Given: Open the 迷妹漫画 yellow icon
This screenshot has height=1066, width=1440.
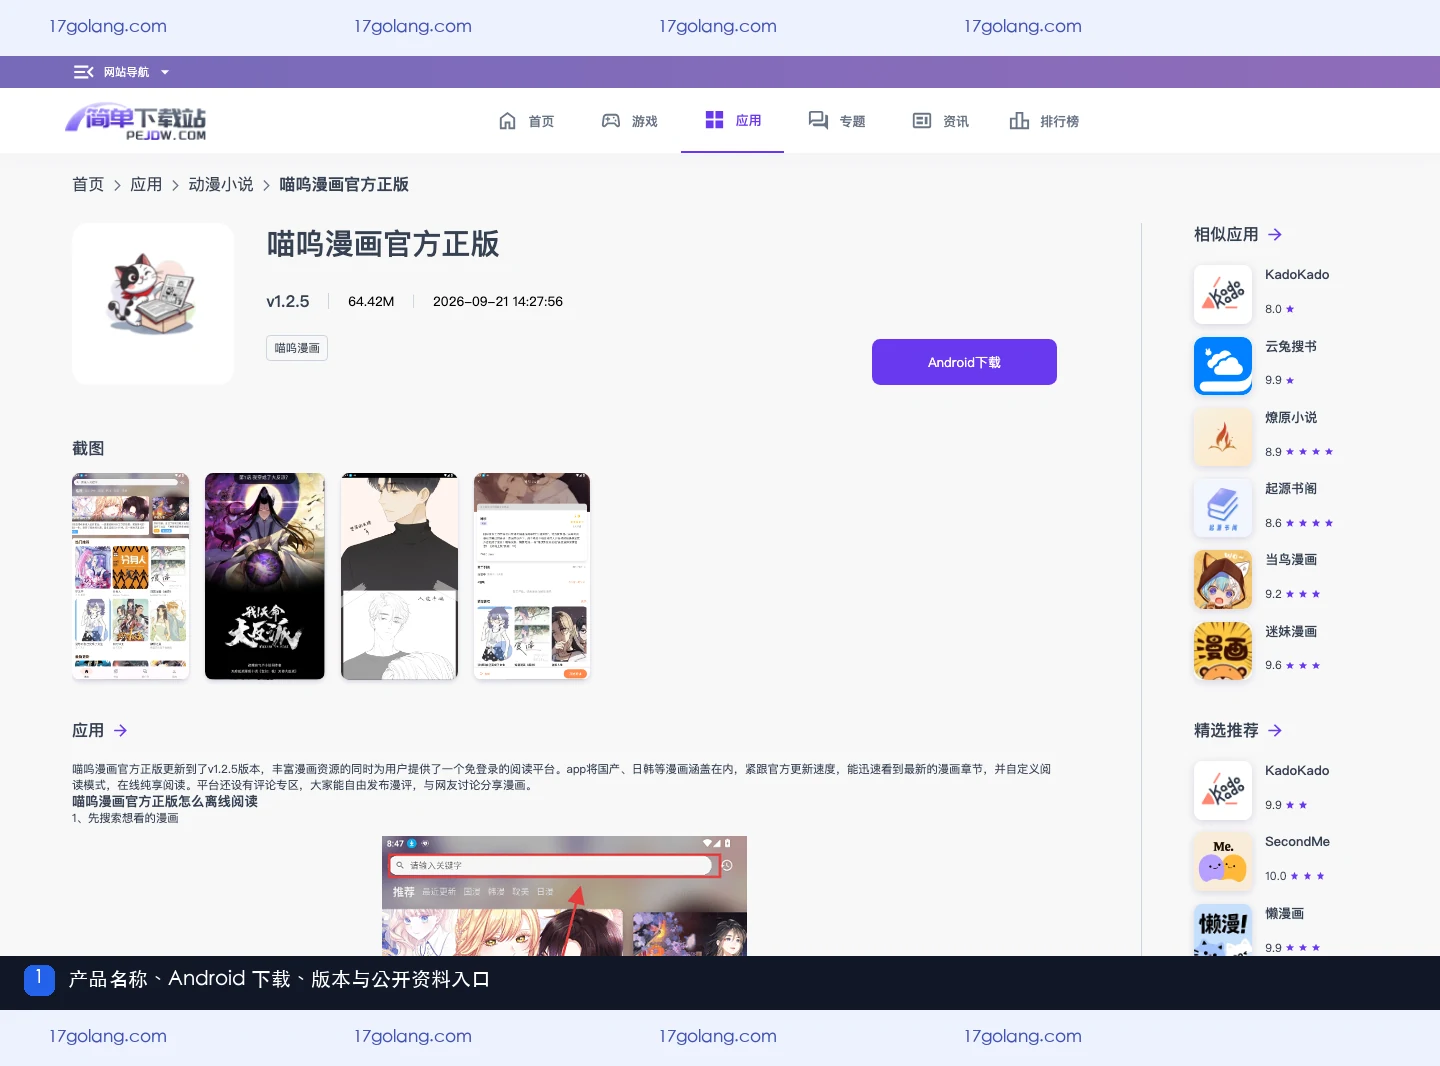Looking at the screenshot, I should pos(1223,651).
